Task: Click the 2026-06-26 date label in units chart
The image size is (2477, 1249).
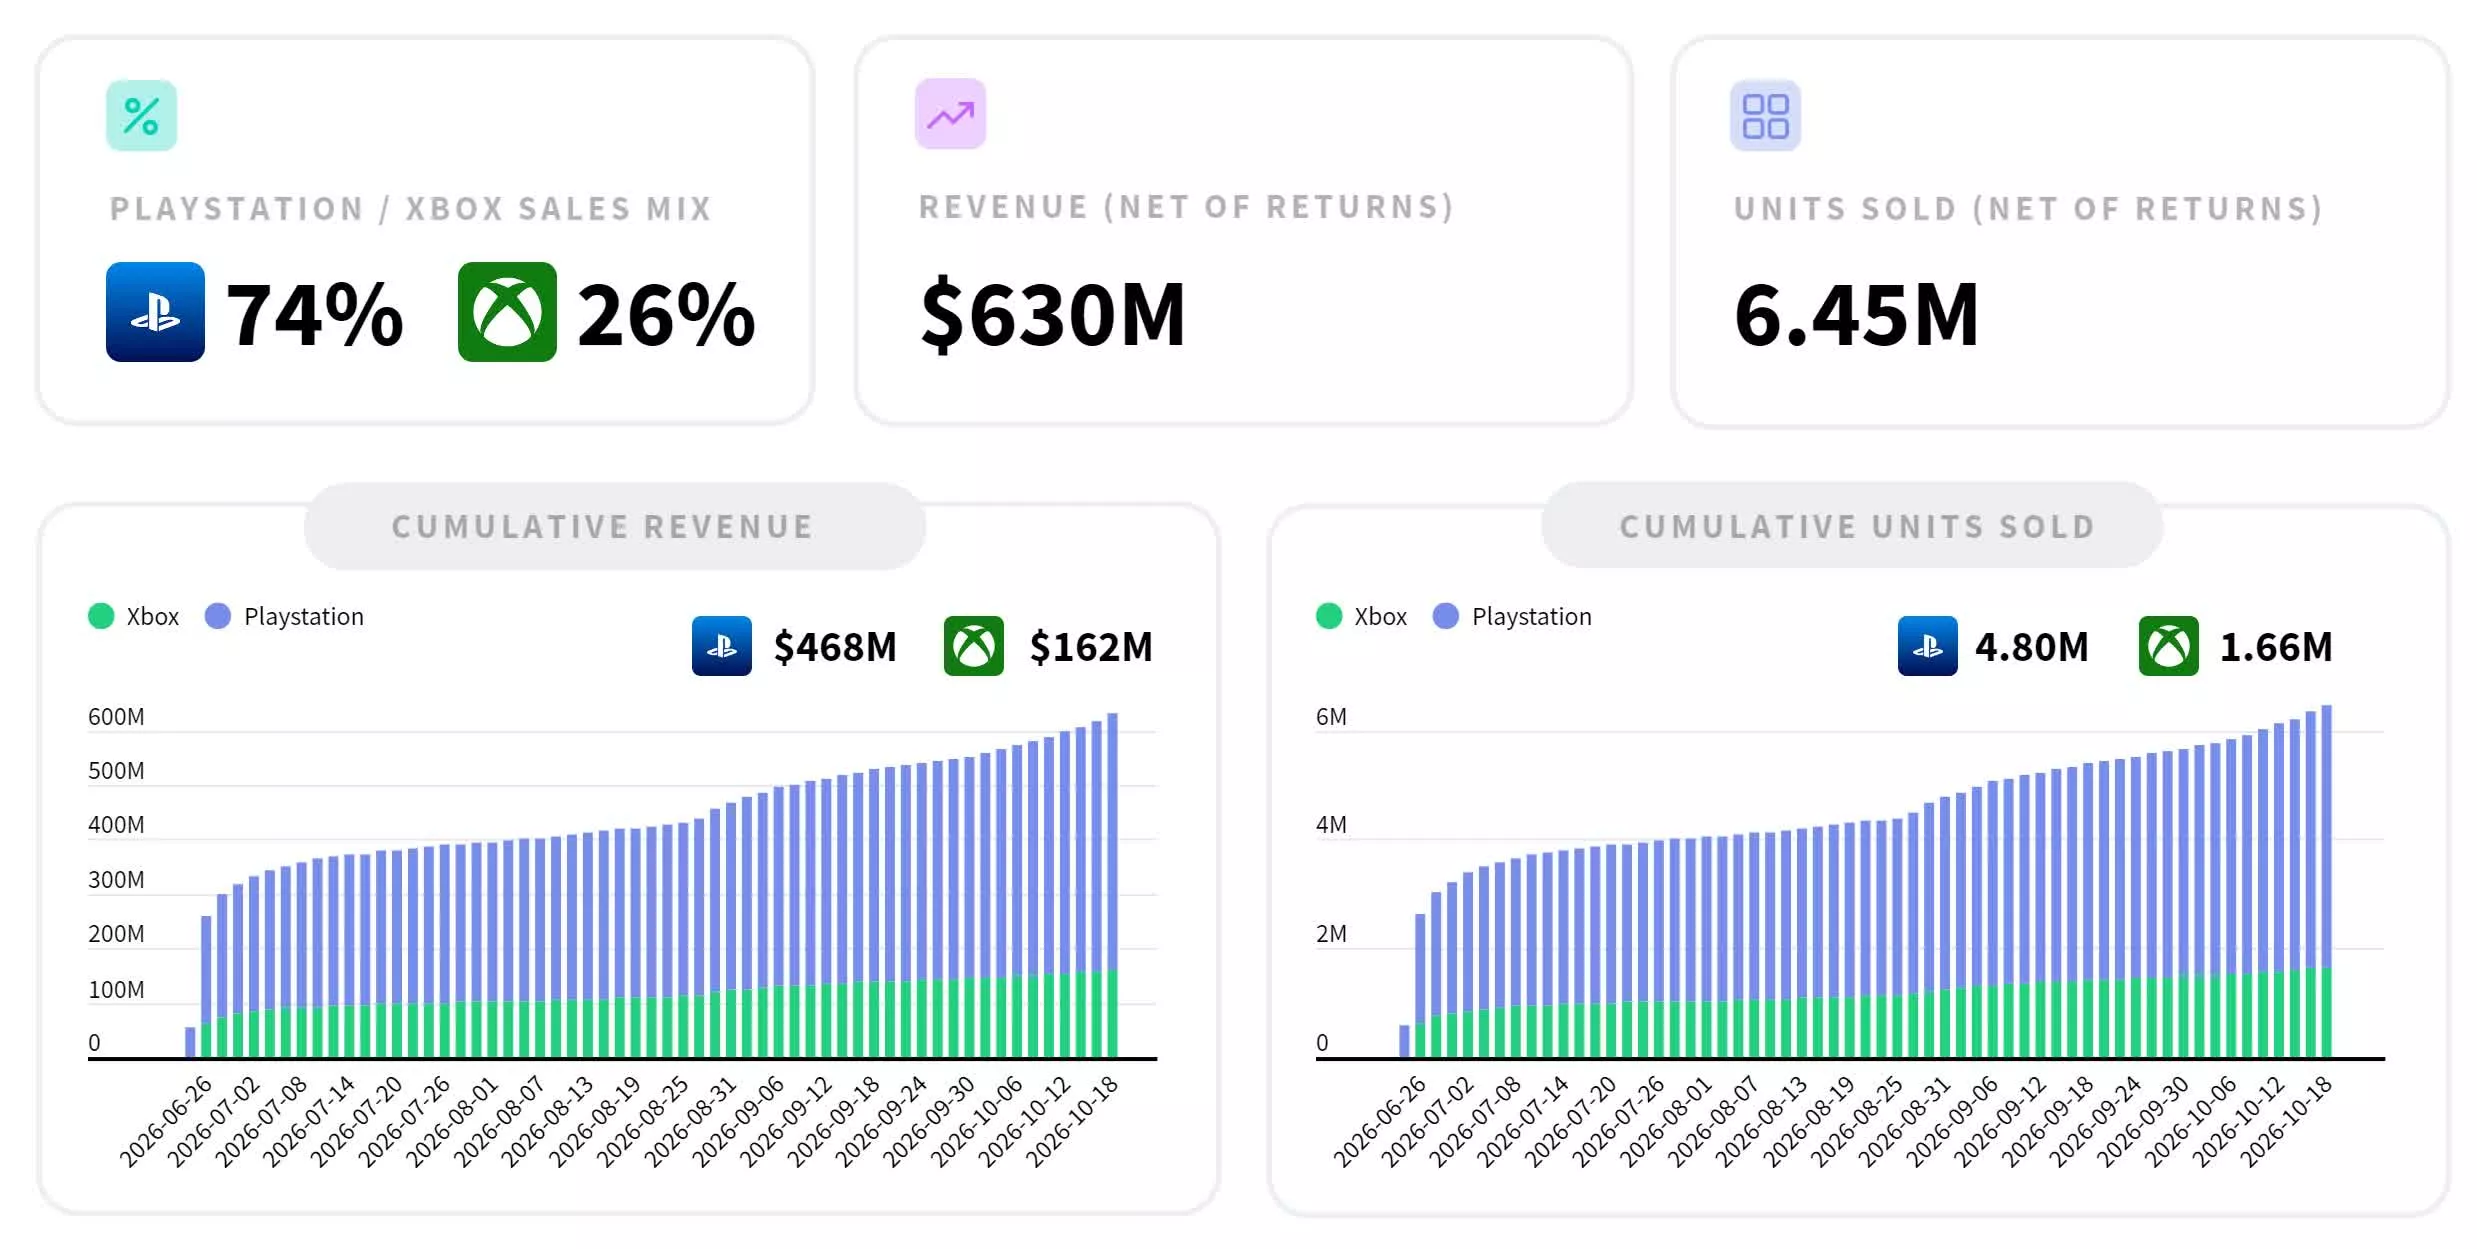Action: (1379, 1122)
